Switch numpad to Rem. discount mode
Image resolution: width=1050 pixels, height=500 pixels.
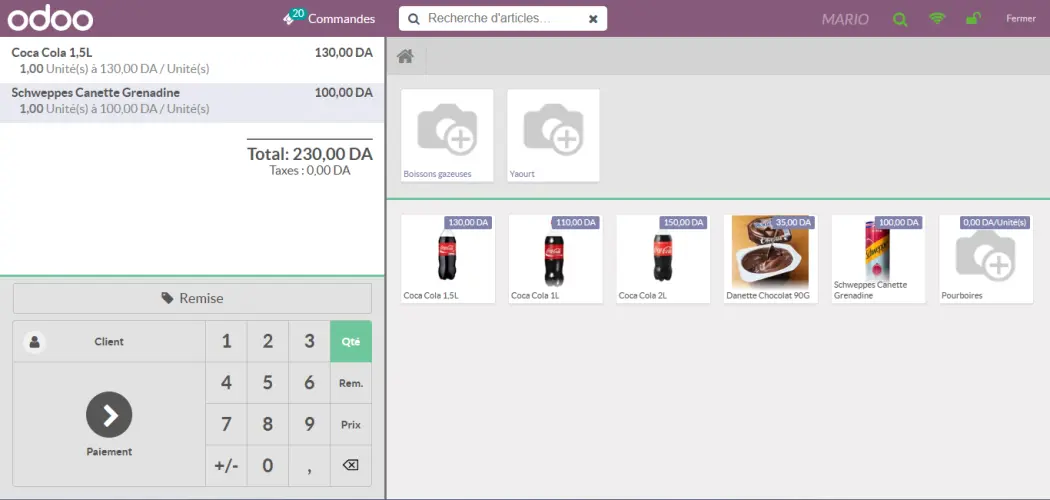[x=351, y=383]
